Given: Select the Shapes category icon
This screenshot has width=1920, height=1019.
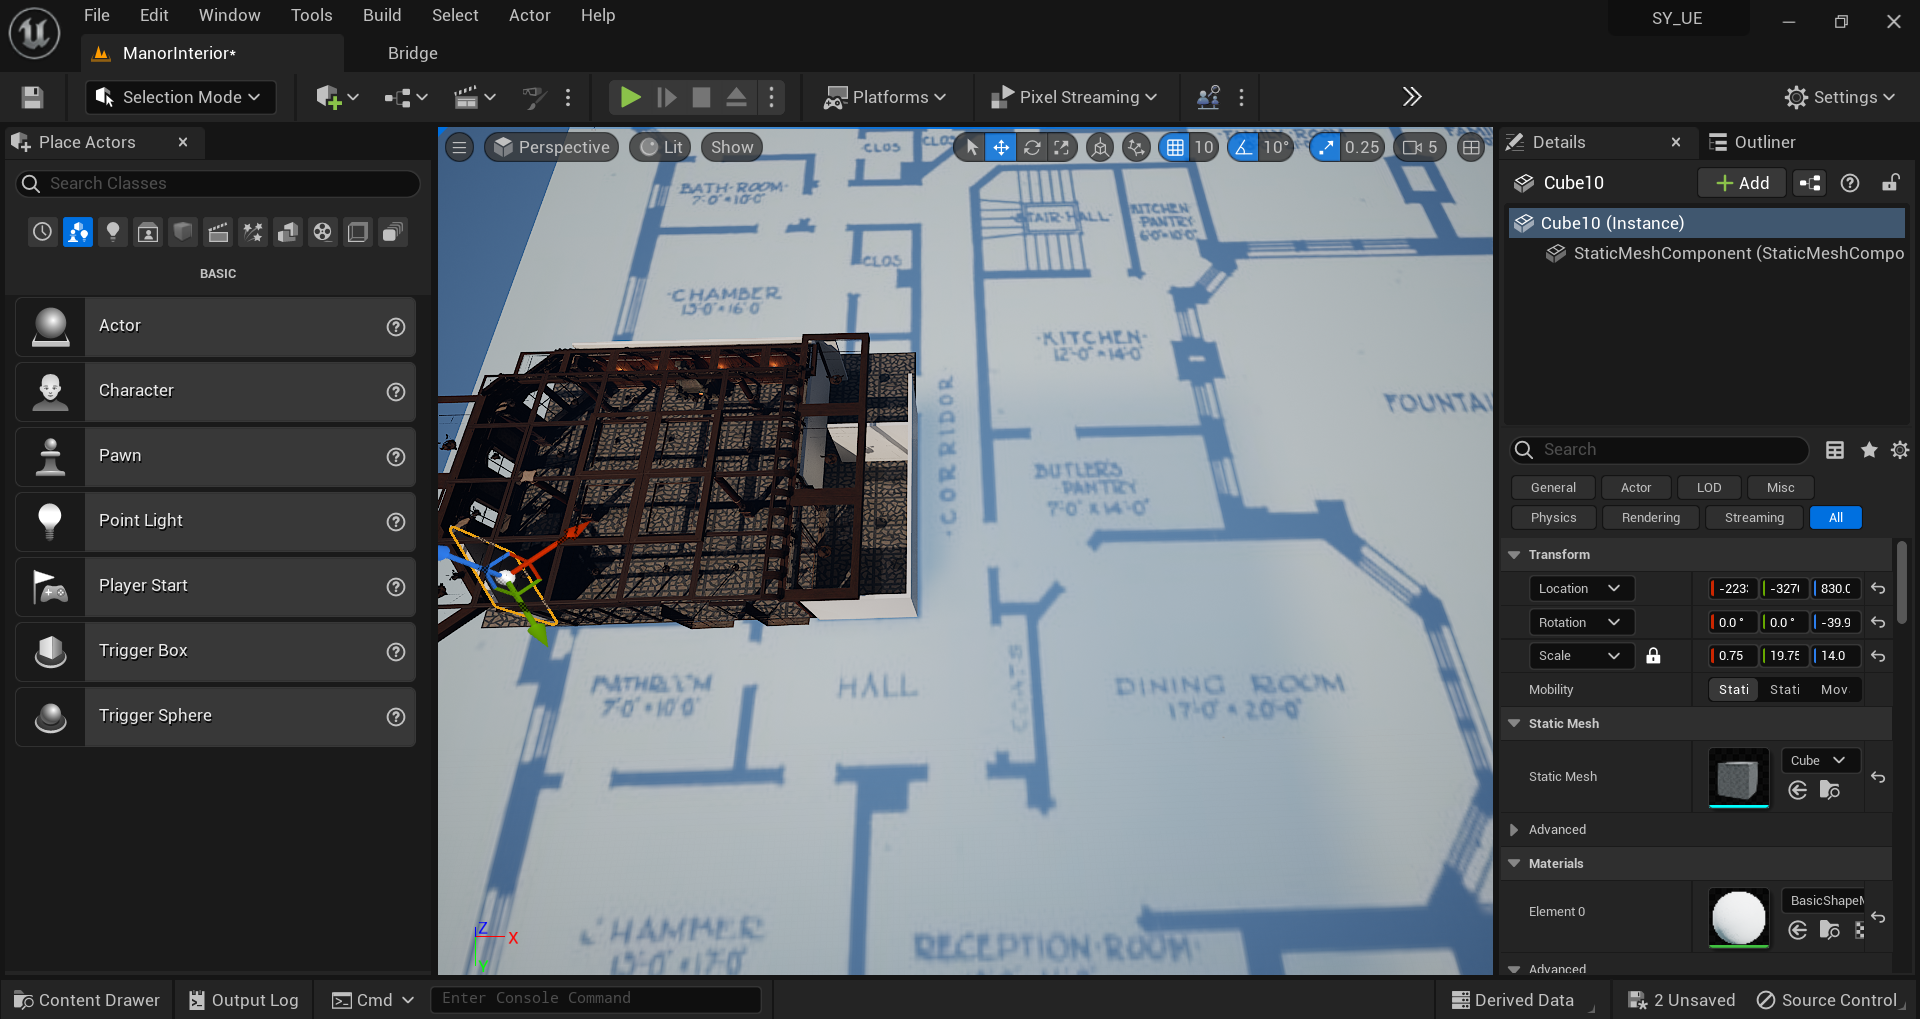Looking at the screenshot, I should [183, 232].
